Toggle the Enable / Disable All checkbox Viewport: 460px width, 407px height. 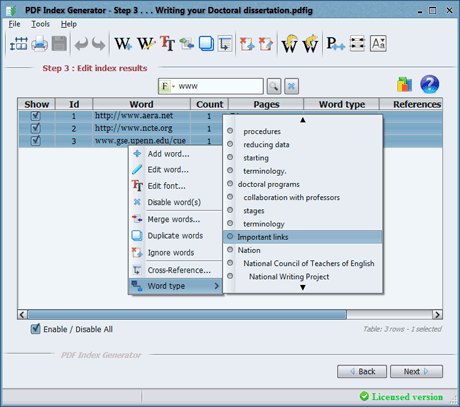tap(35, 329)
